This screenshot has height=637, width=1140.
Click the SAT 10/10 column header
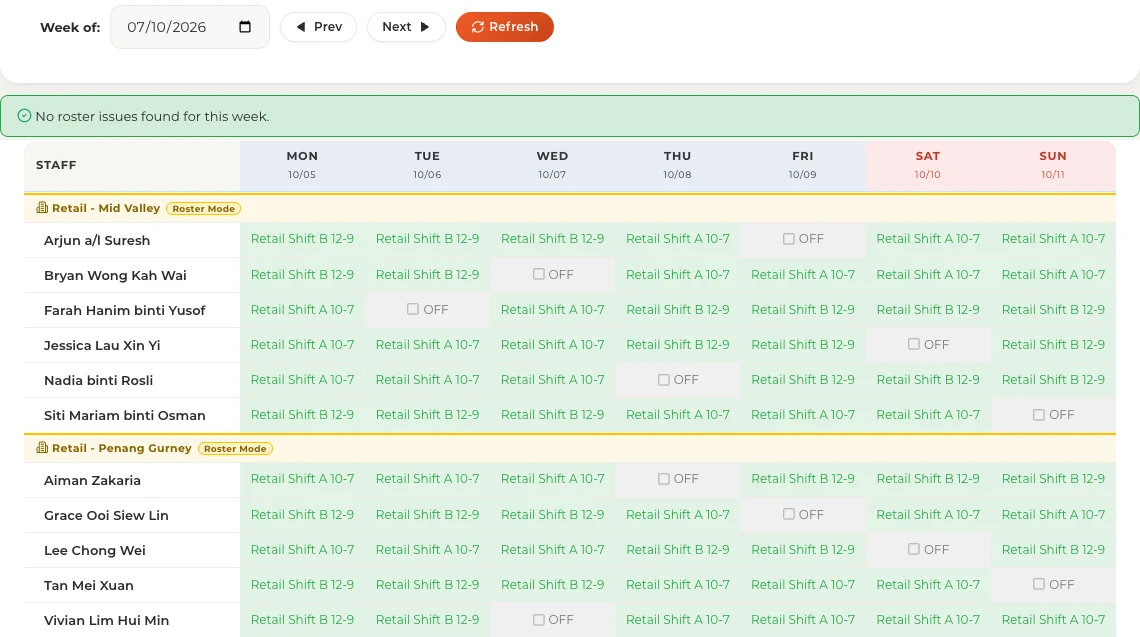(x=928, y=165)
